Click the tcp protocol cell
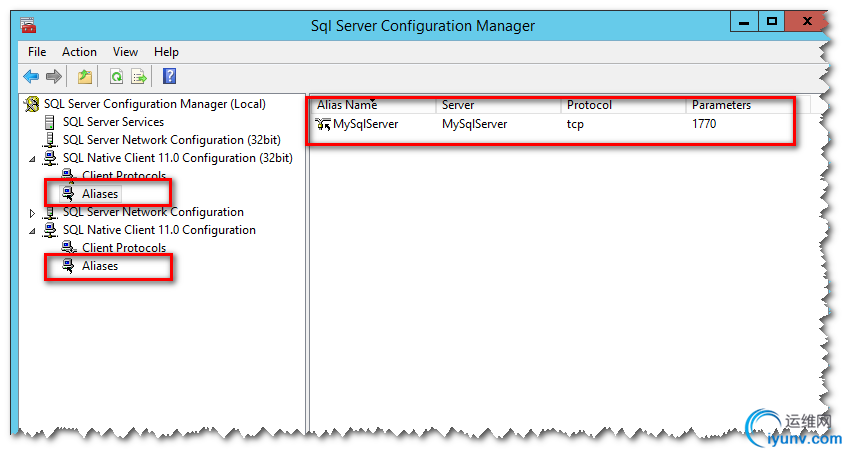Screen dimensions: 848x455 pyautogui.click(x=575, y=124)
